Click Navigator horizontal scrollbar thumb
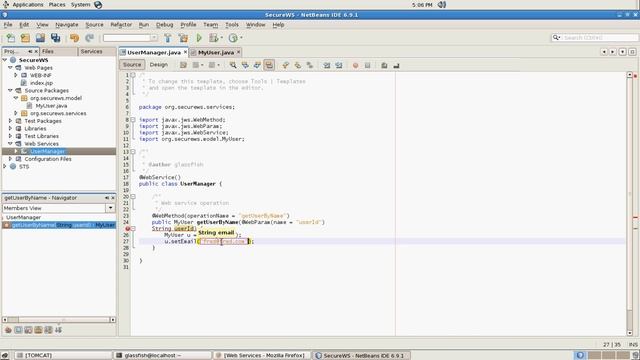The width and height of the screenshot is (640, 360). pyautogui.click(x=13, y=320)
